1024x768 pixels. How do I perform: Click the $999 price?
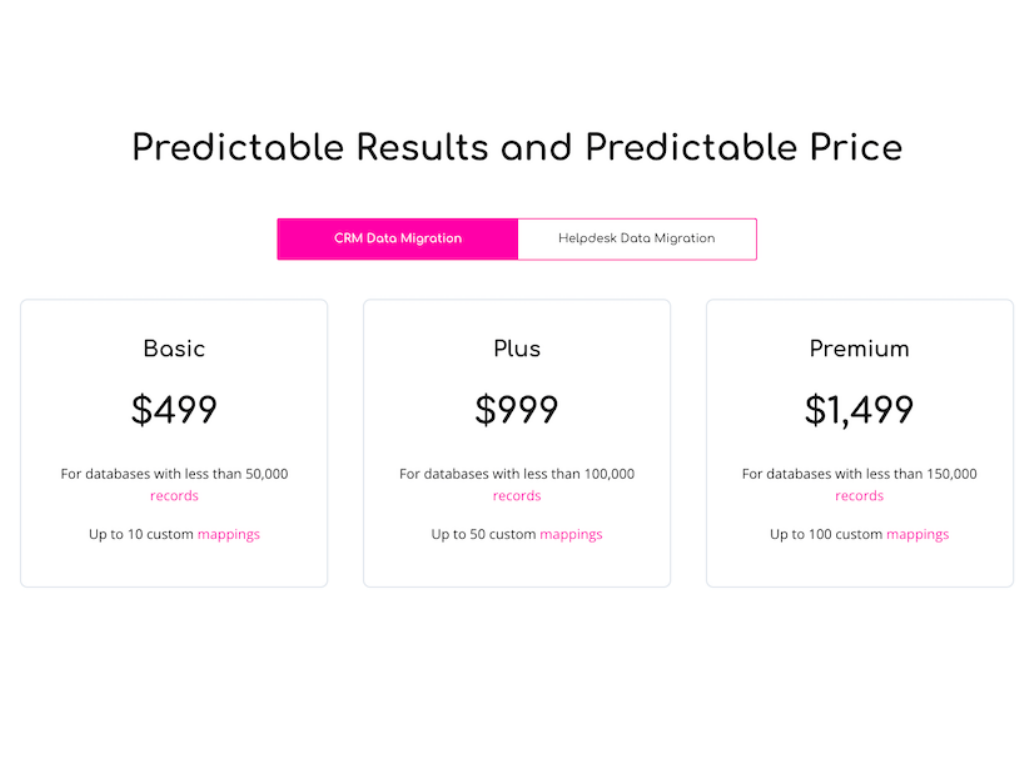[x=517, y=410]
